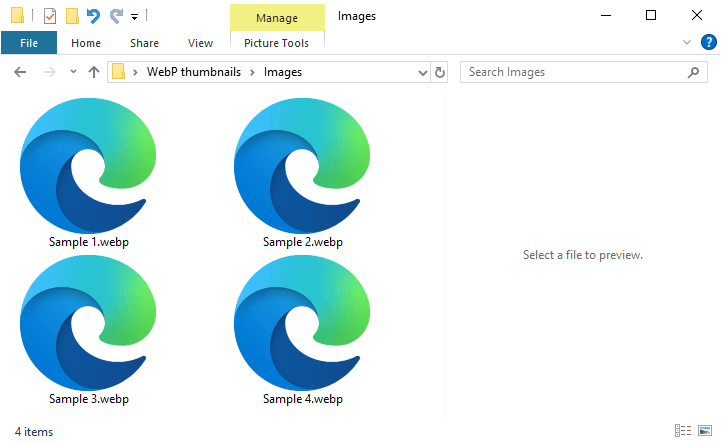This screenshot has width=721, height=444.
Task: Go back with the Back arrow
Action: pos(20,72)
